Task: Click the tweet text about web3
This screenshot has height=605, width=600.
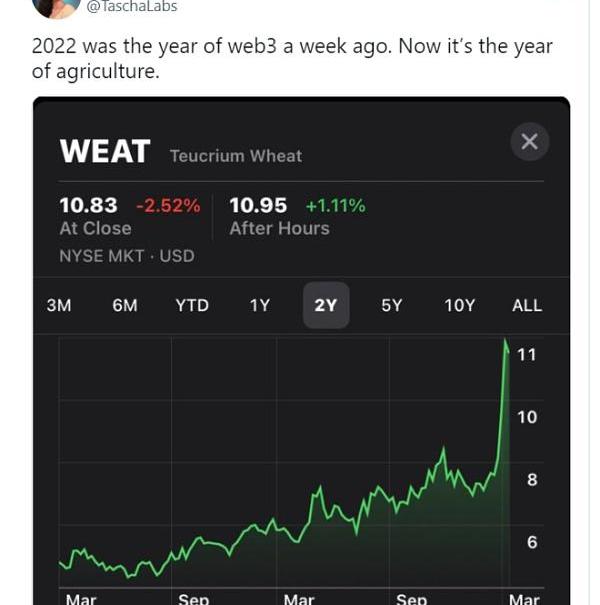Action: 292,59
